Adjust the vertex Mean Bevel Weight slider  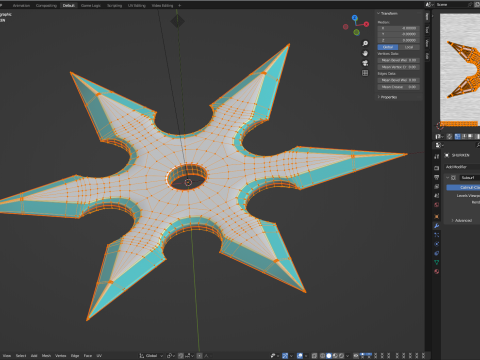click(398, 60)
